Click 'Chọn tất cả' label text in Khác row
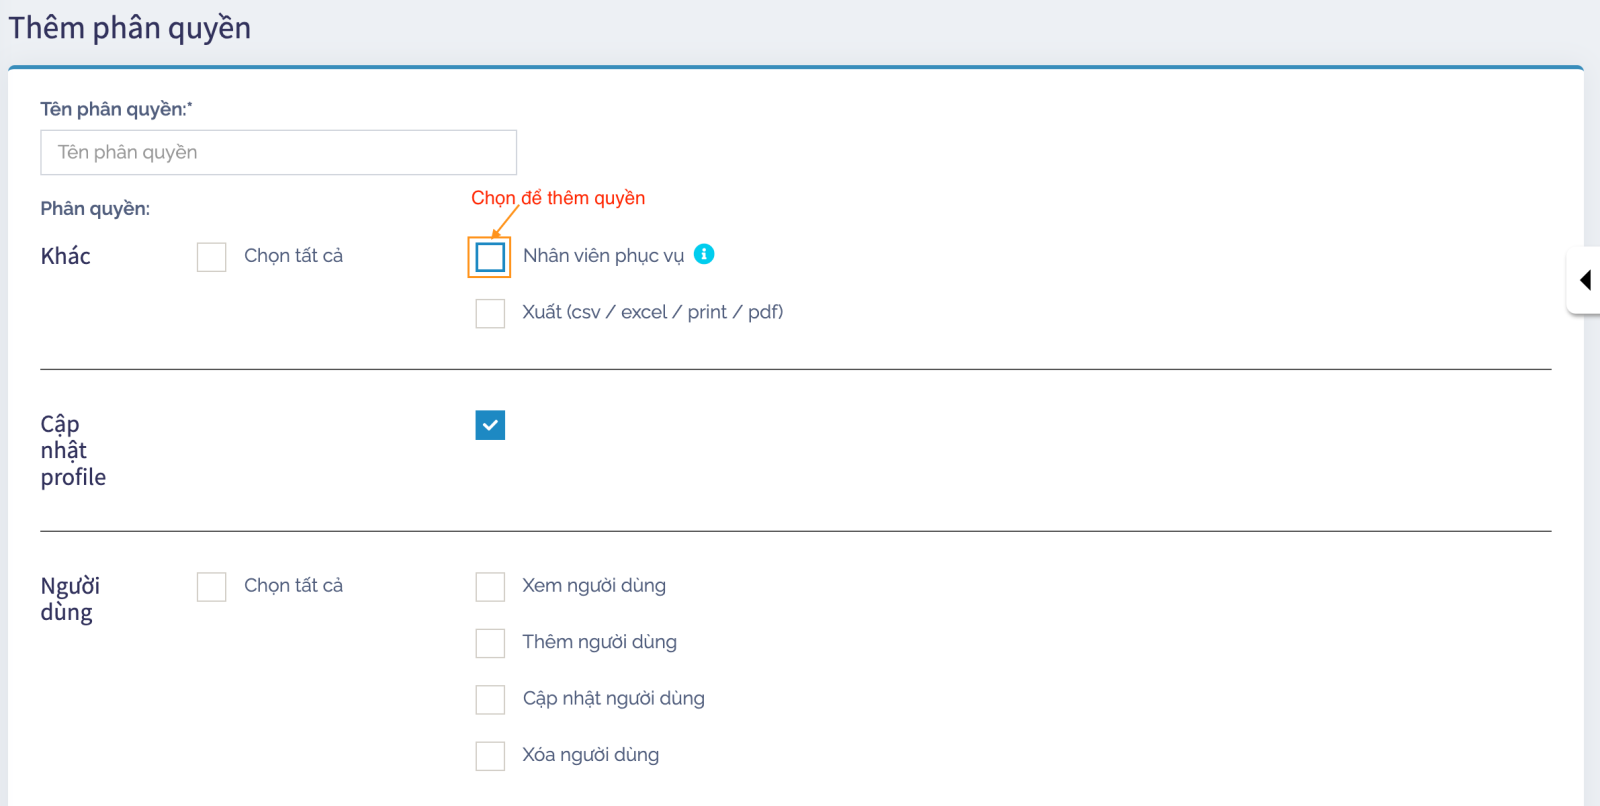 click(293, 256)
